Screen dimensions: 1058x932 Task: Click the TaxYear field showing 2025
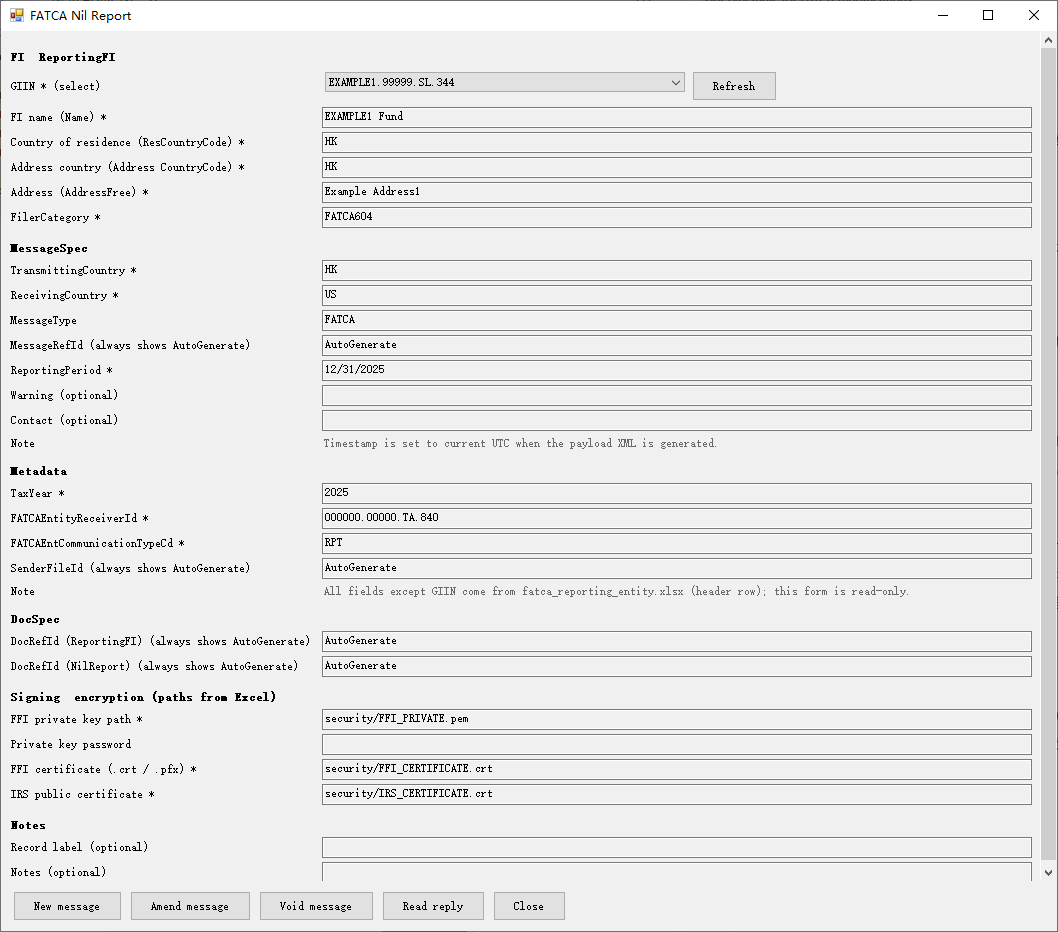(x=676, y=493)
